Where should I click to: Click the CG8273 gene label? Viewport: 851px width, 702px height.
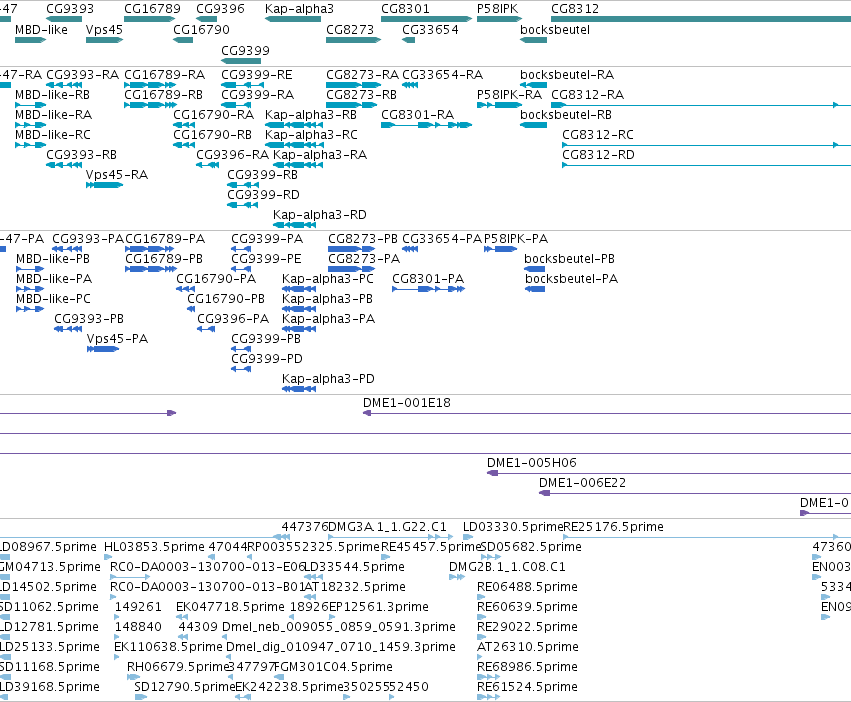[x=350, y=29]
